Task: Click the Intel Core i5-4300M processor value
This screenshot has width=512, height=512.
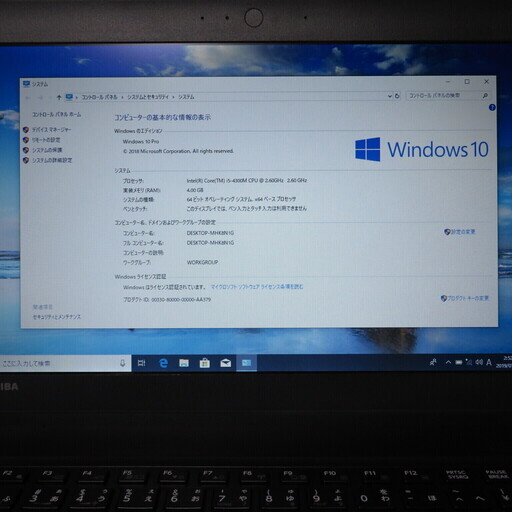Action: [x=247, y=180]
